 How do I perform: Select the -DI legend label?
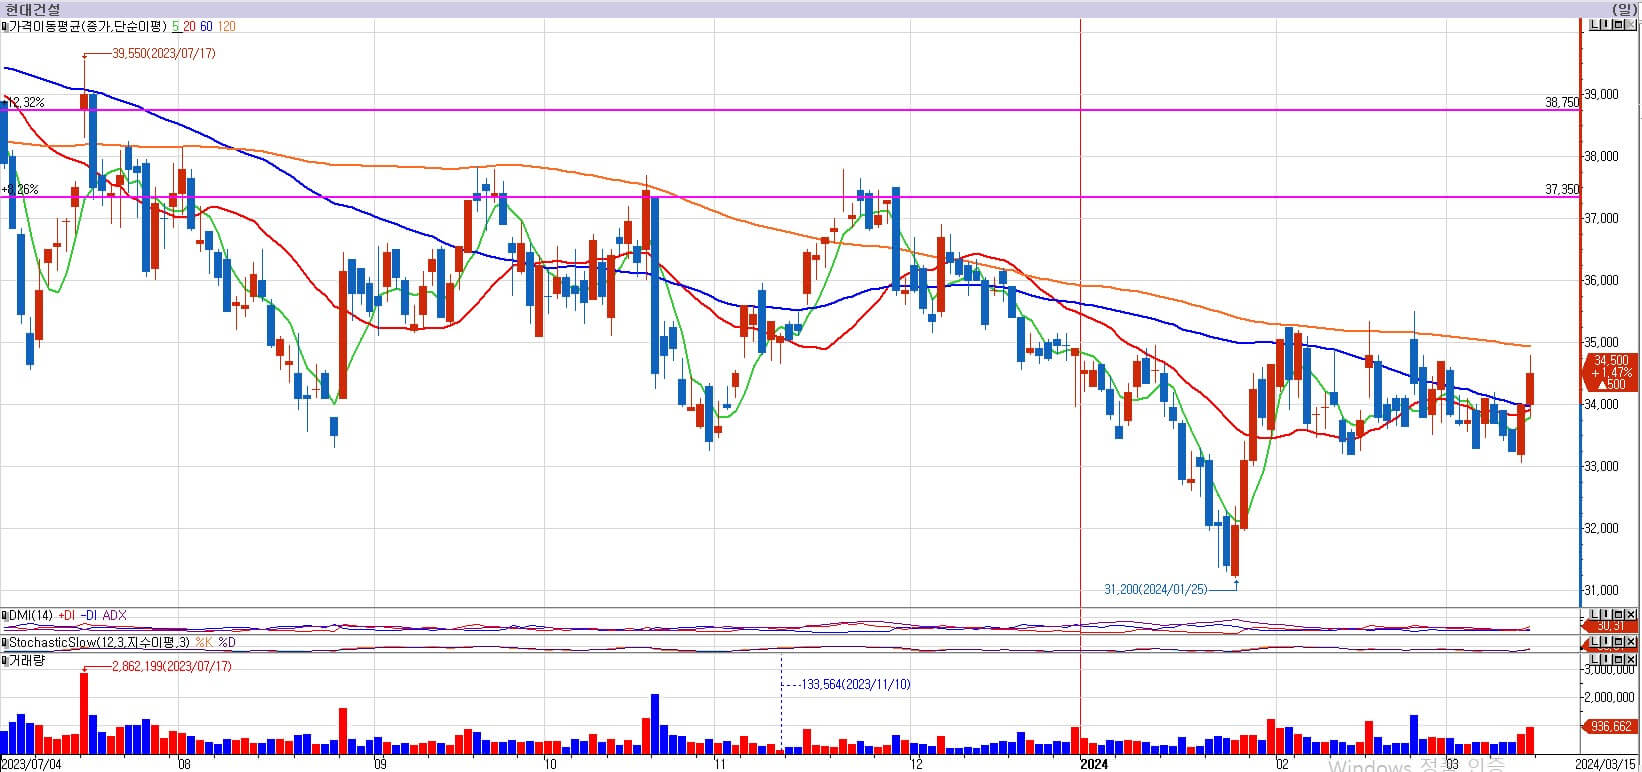(x=90, y=616)
